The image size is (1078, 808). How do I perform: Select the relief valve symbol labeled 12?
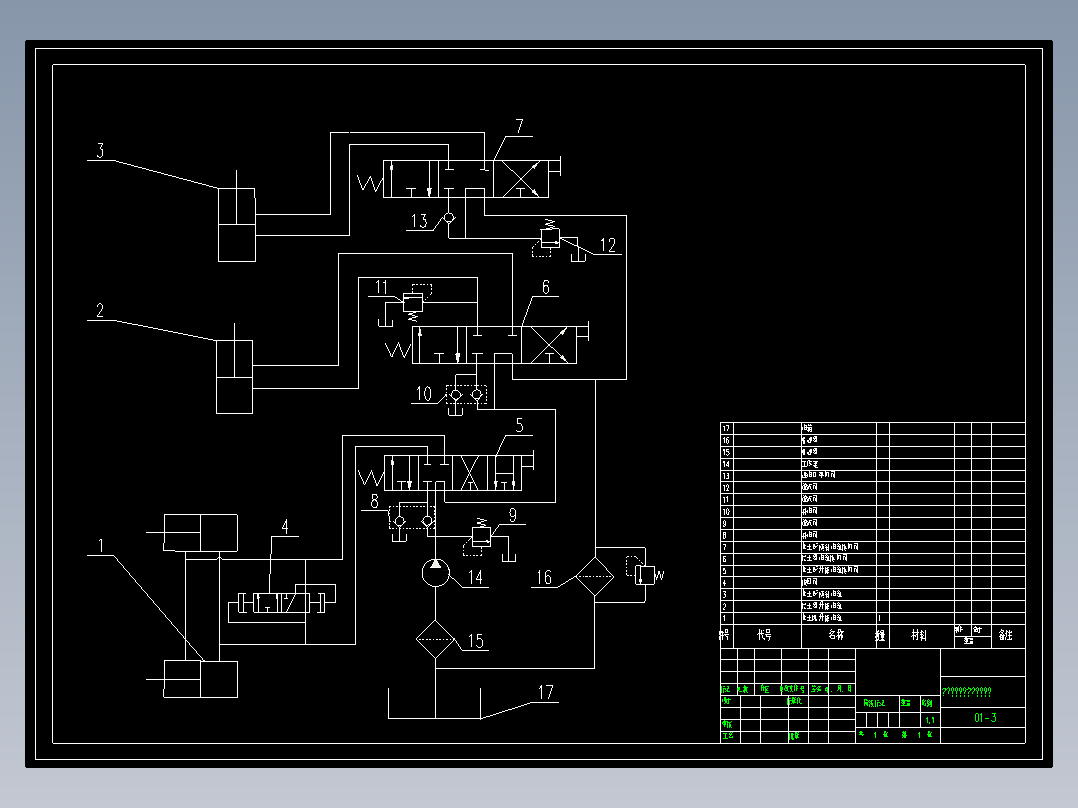coord(550,237)
